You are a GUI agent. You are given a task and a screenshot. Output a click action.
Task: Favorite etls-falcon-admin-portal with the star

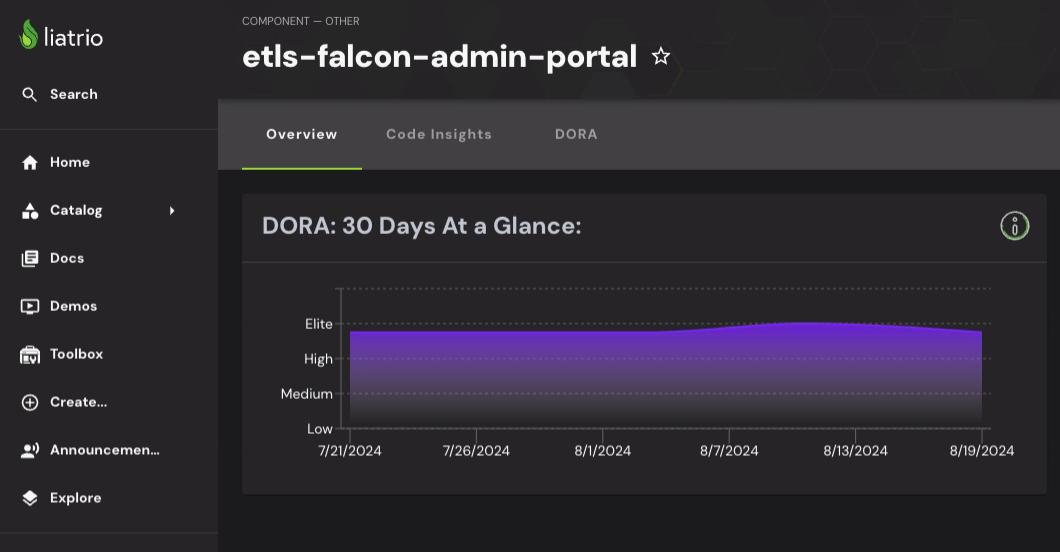pyautogui.click(x=660, y=56)
